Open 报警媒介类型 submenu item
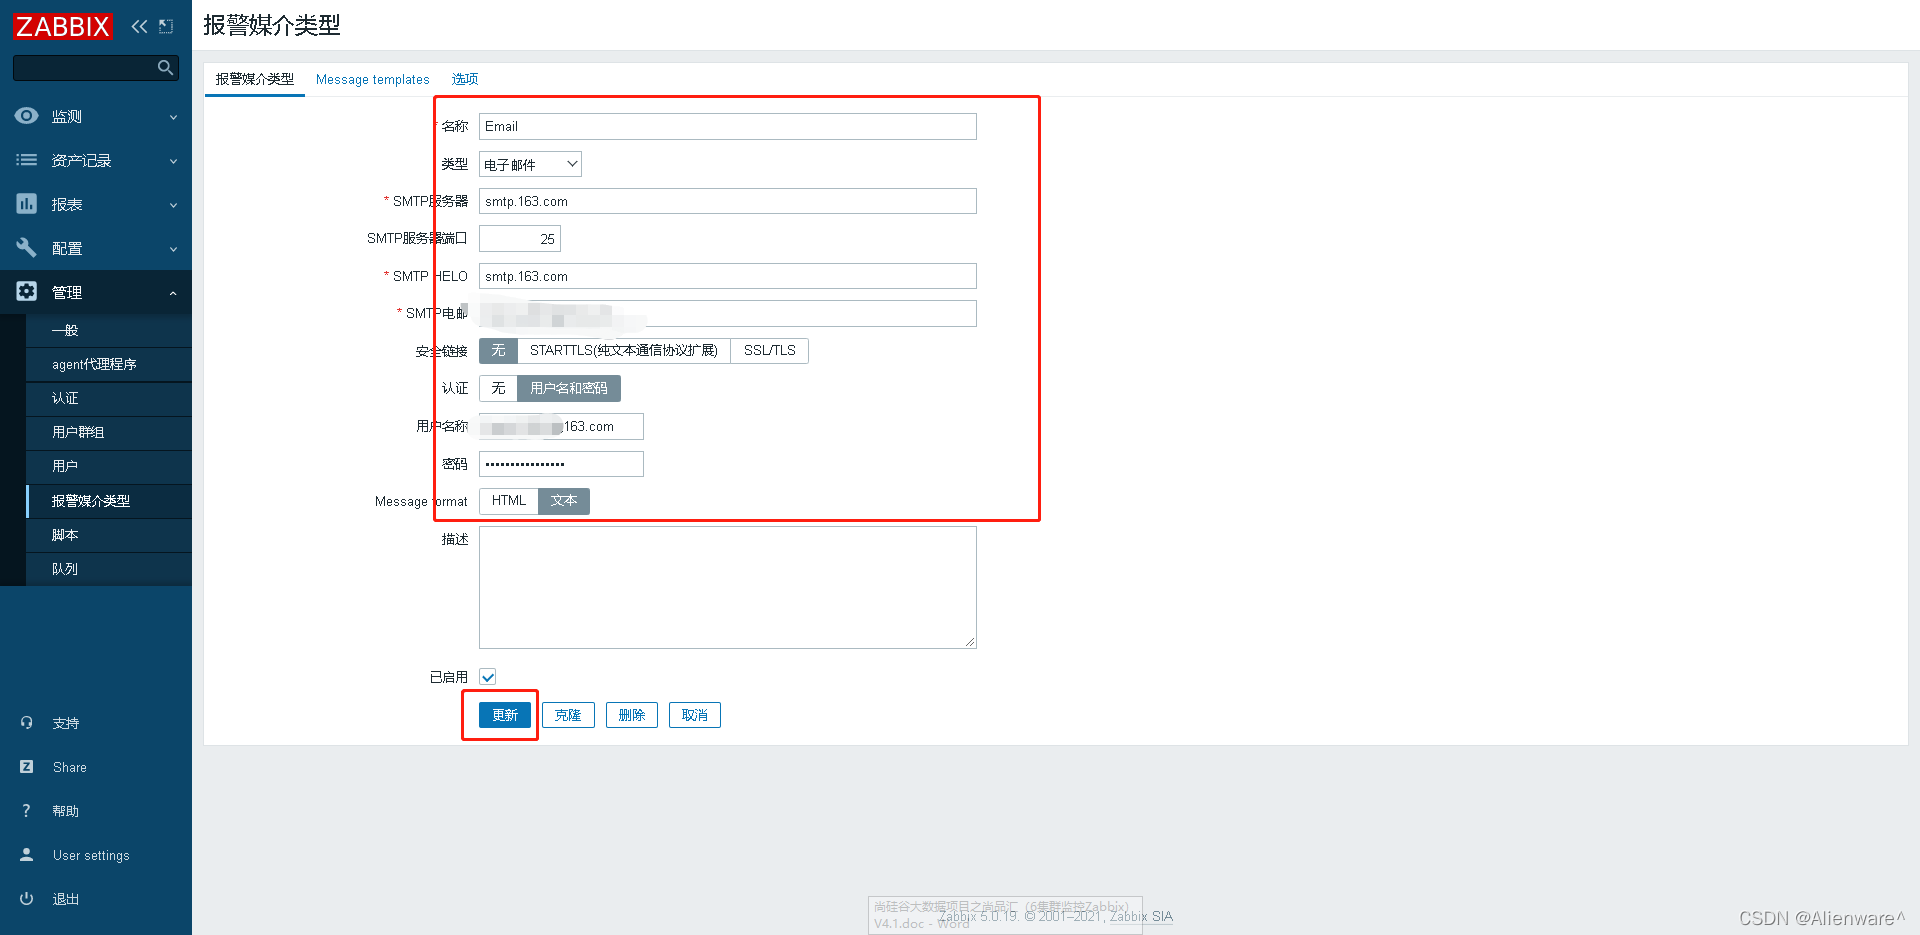This screenshot has height=935, width=1920. pyautogui.click(x=109, y=501)
